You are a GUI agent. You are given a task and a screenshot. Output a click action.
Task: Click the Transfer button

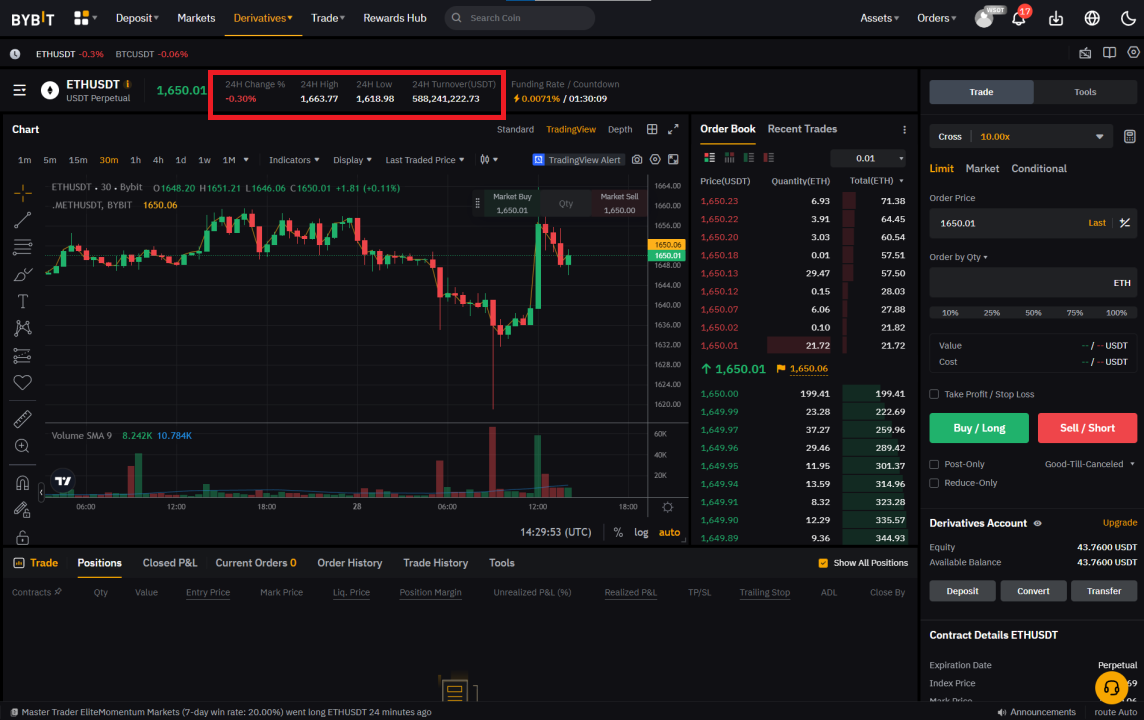pos(1104,591)
